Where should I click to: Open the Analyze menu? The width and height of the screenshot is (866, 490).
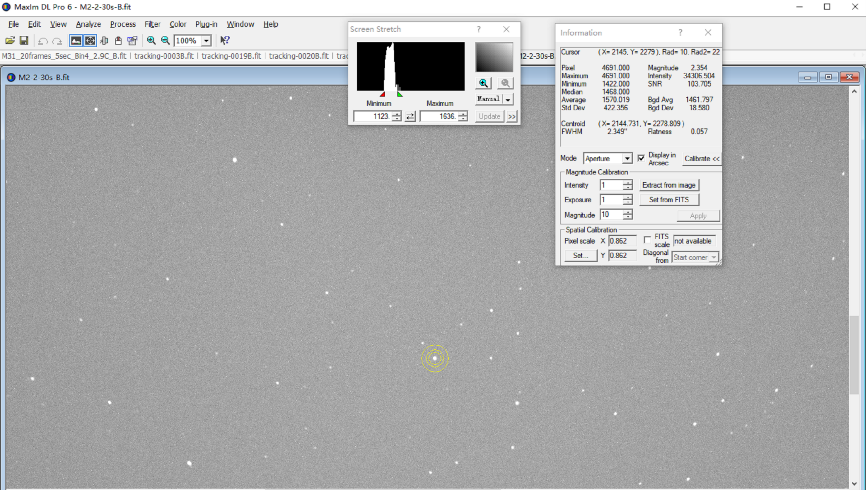tap(88, 24)
